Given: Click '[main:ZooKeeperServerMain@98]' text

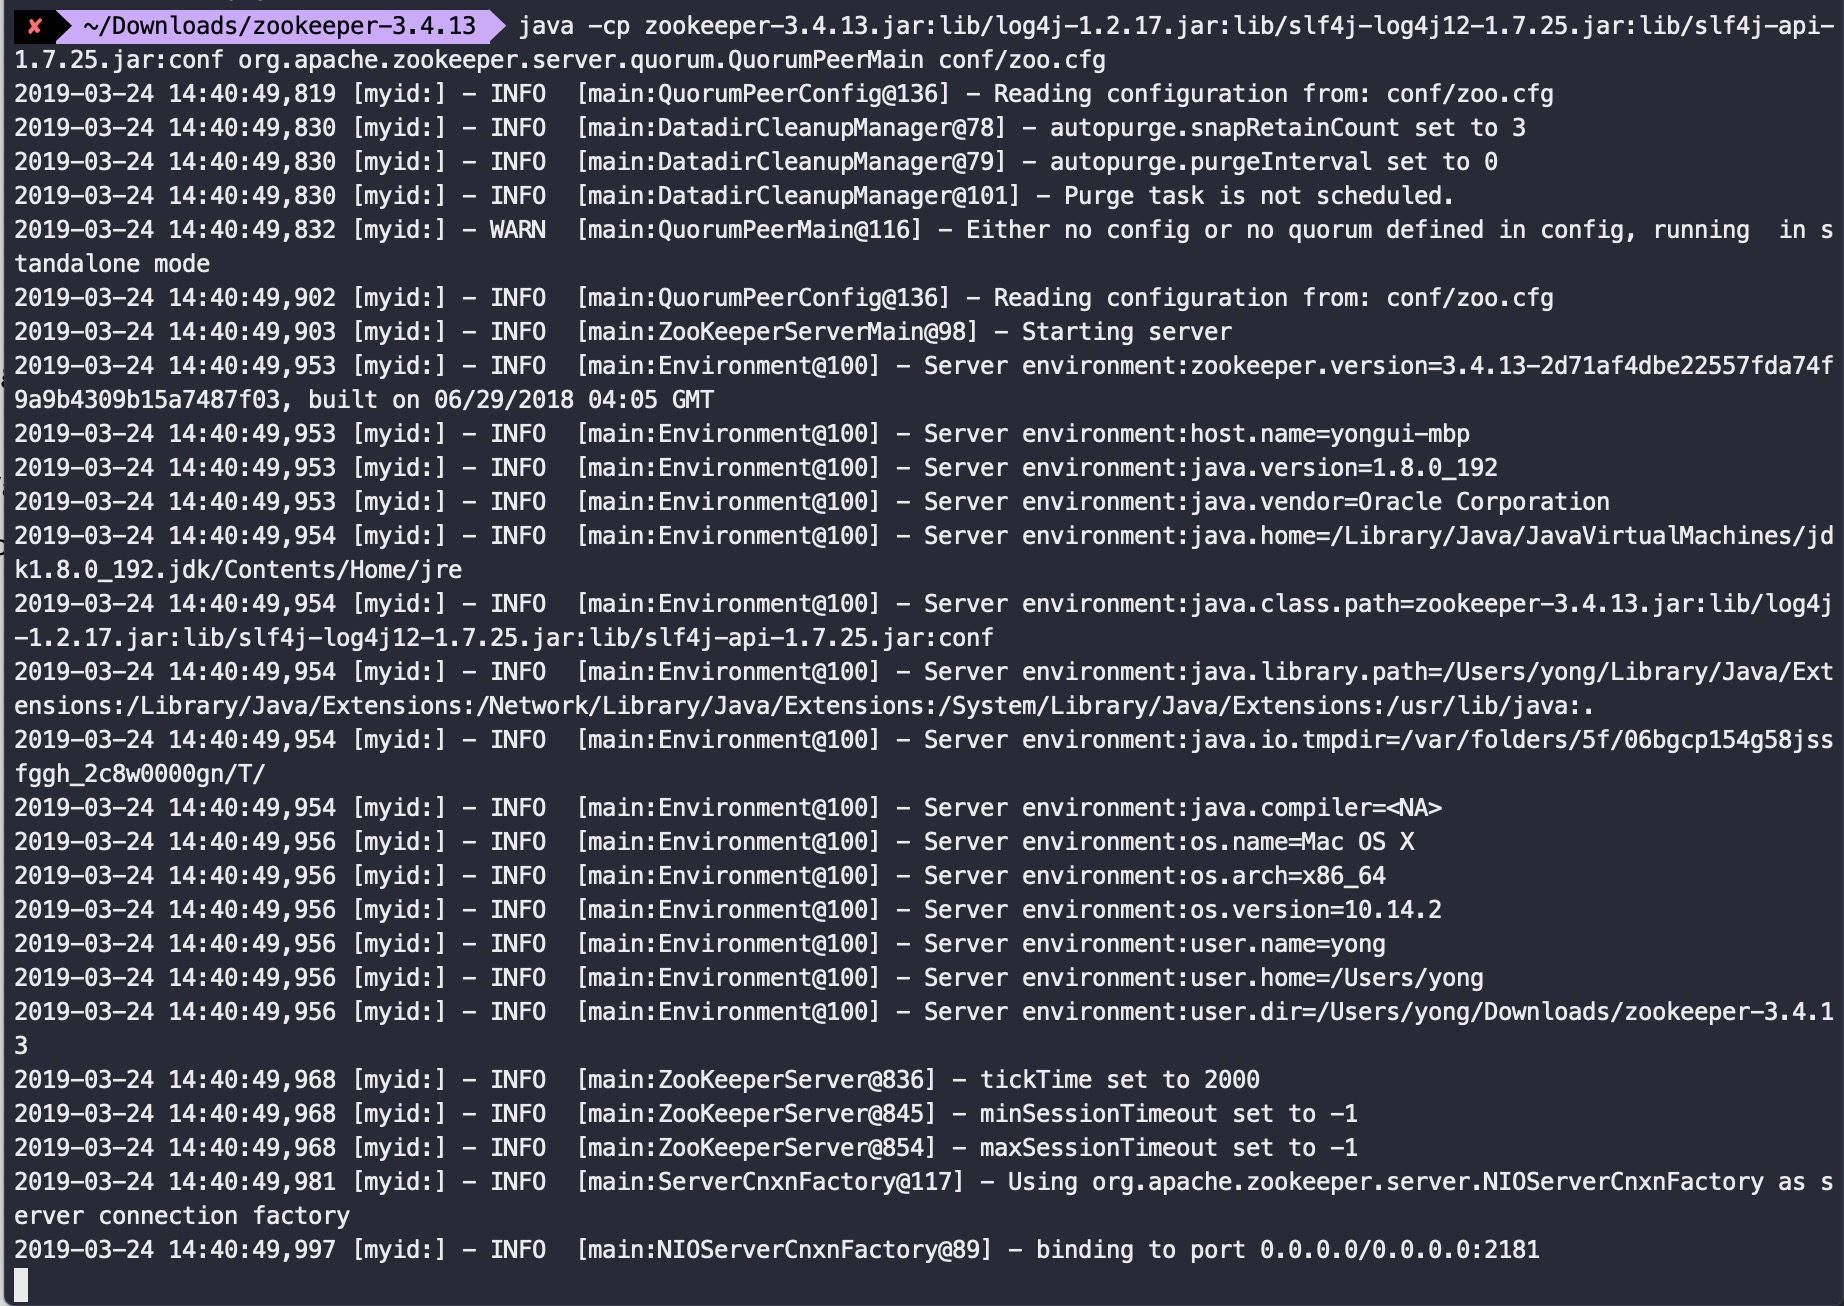Looking at the screenshot, I should coord(777,332).
